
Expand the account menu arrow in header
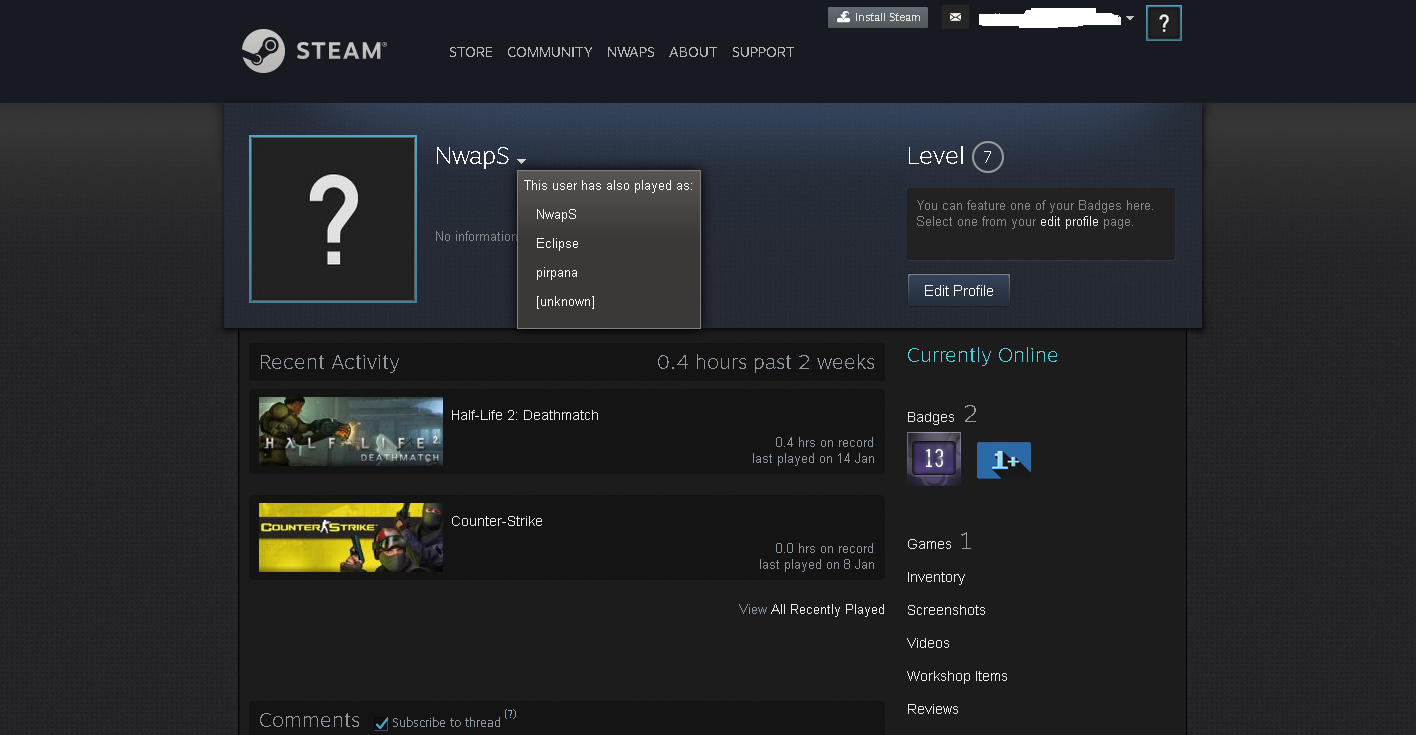tap(1130, 18)
